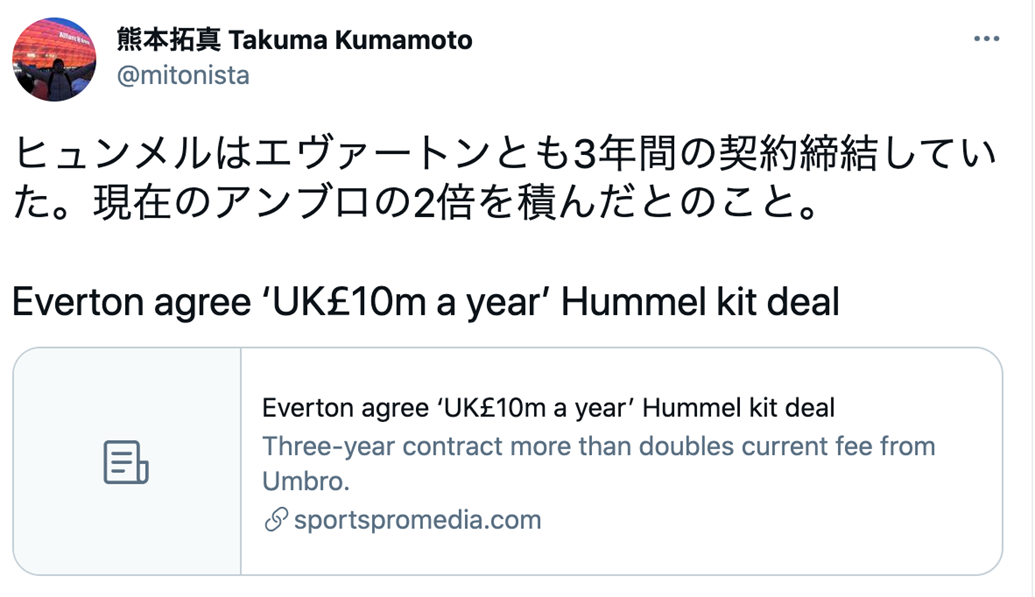
Task: Click the word 'Umbro.' in card description
Action: (x=306, y=481)
